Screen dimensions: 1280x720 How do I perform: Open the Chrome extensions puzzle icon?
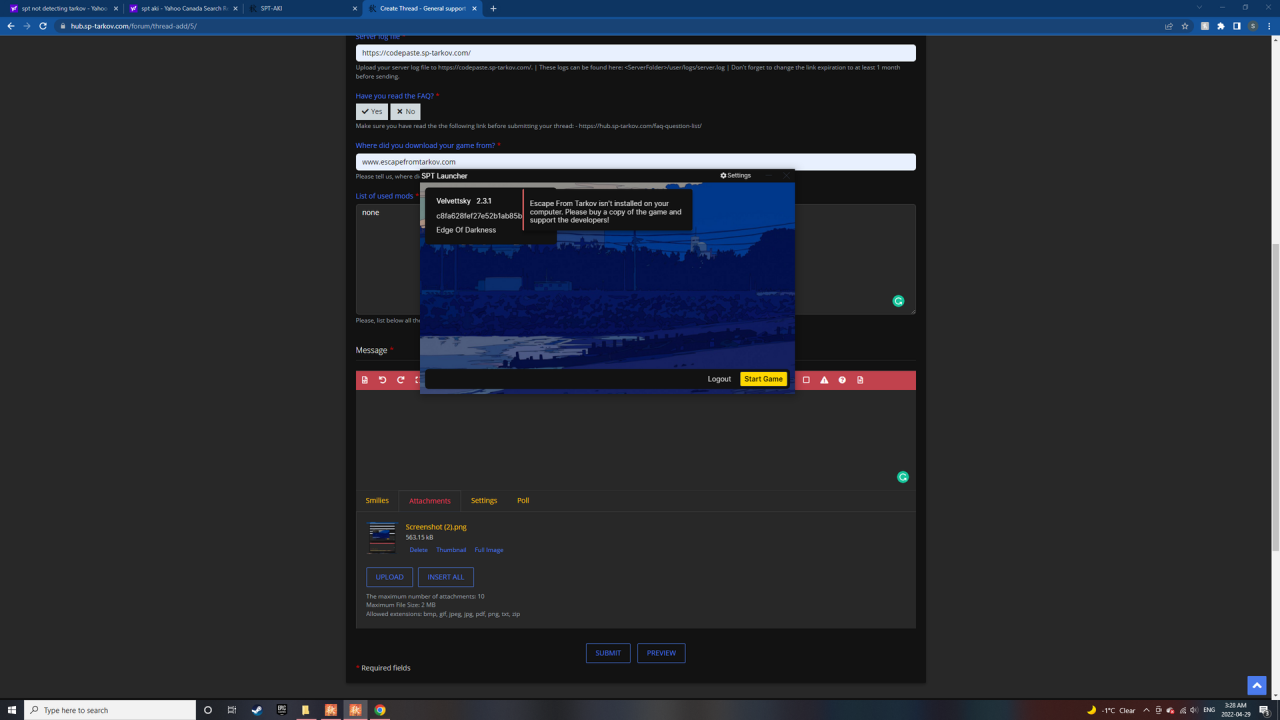pyautogui.click(x=1221, y=26)
